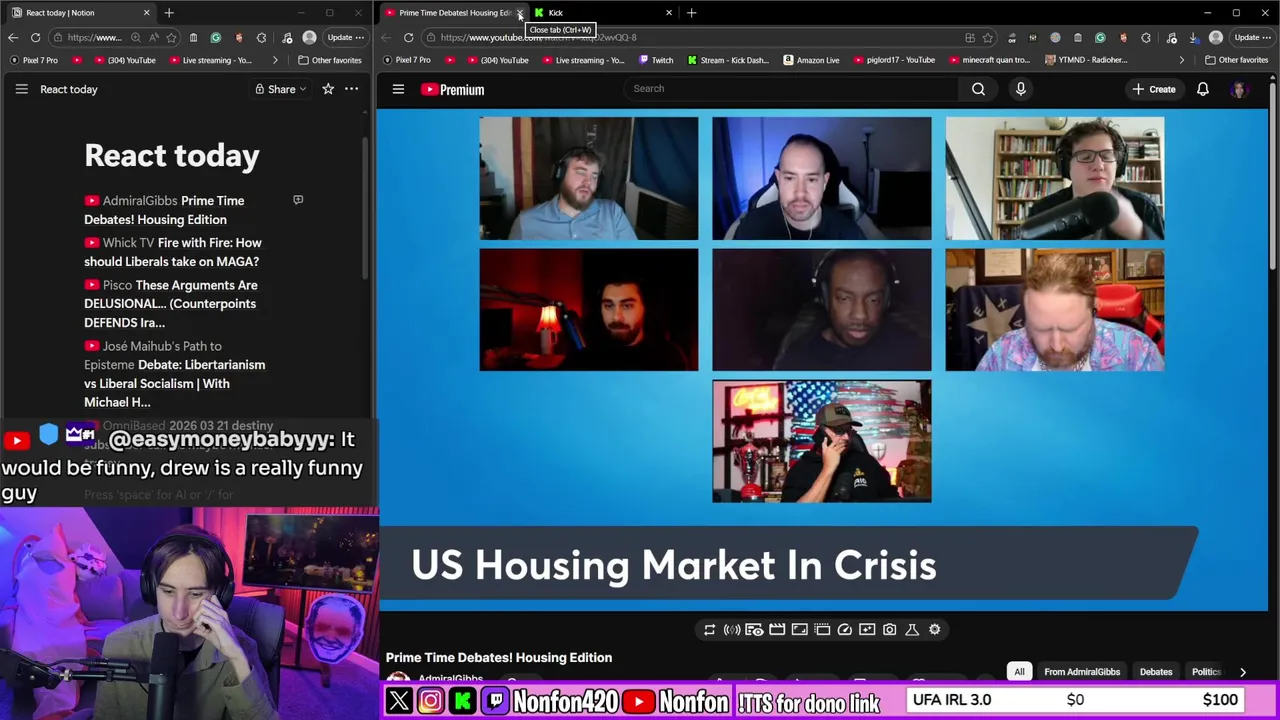1280x720 pixels.
Task: Open Pisco These Arguments Are DELUSIONAL link
Action: point(170,304)
